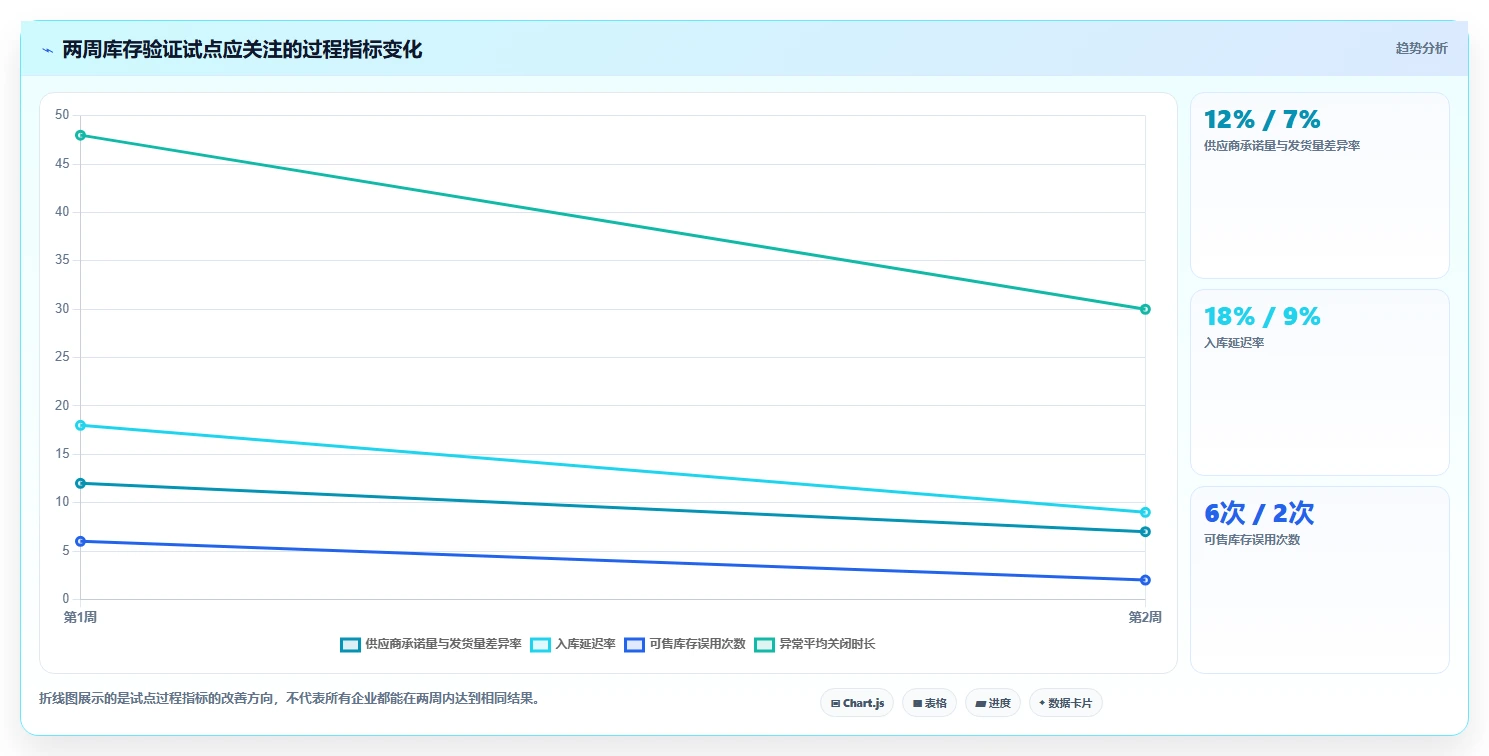
Task: Click the 可售库存误用次数 data point at 第2周
Action: pos(1145,580)
